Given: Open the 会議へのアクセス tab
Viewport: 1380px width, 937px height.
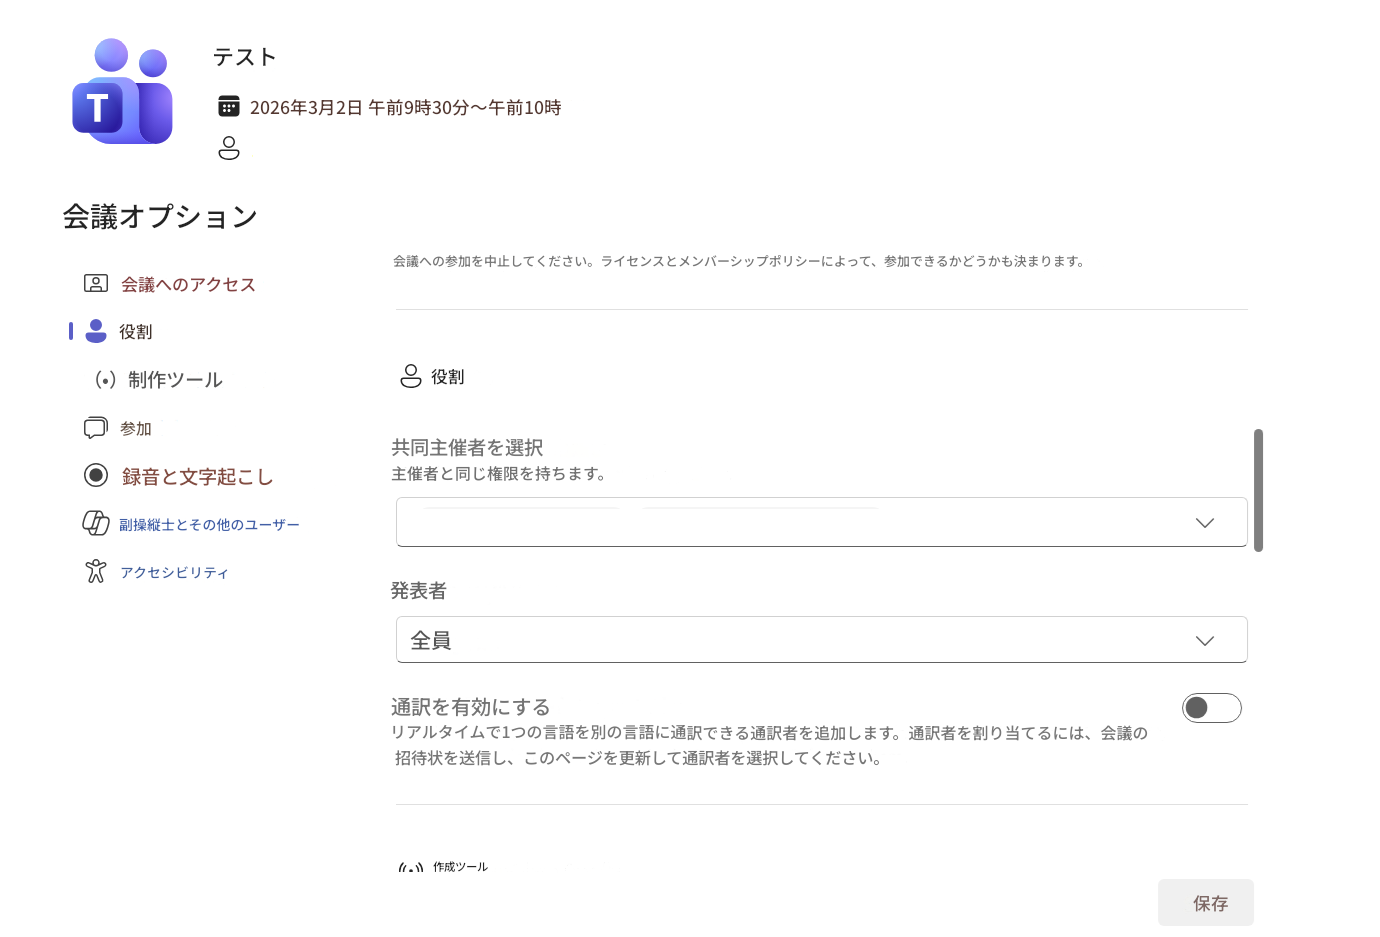Looking at the screenshot, I should click(188, 285).
